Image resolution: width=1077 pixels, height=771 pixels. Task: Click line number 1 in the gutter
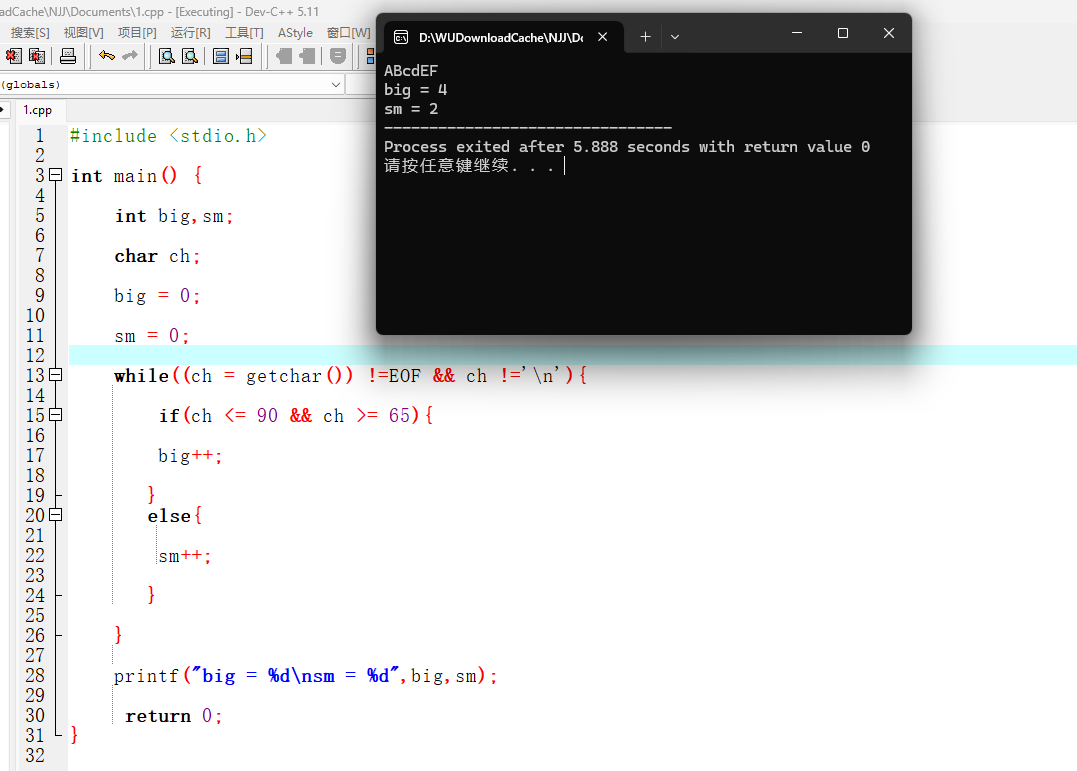tap(40, 136)
